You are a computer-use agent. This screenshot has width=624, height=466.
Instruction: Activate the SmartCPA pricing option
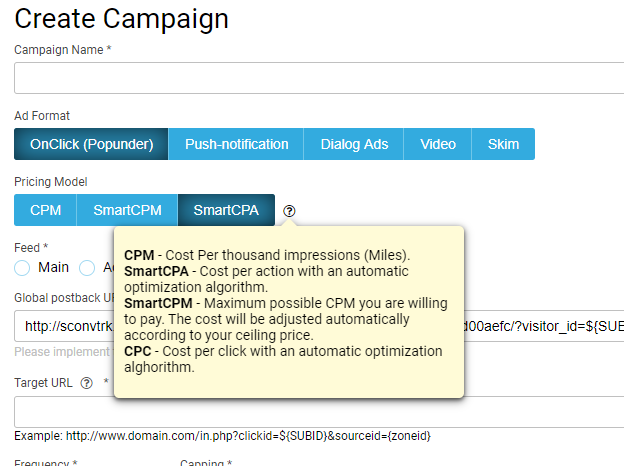coord(226,210)
